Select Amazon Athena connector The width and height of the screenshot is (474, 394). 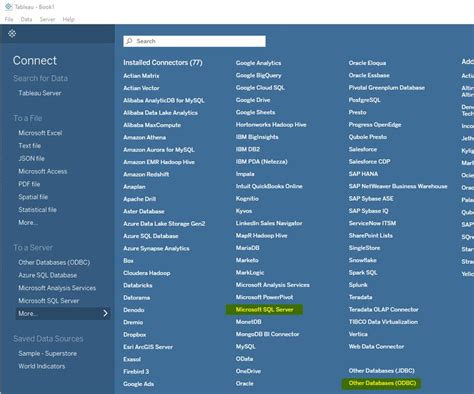tap(144, 137)
